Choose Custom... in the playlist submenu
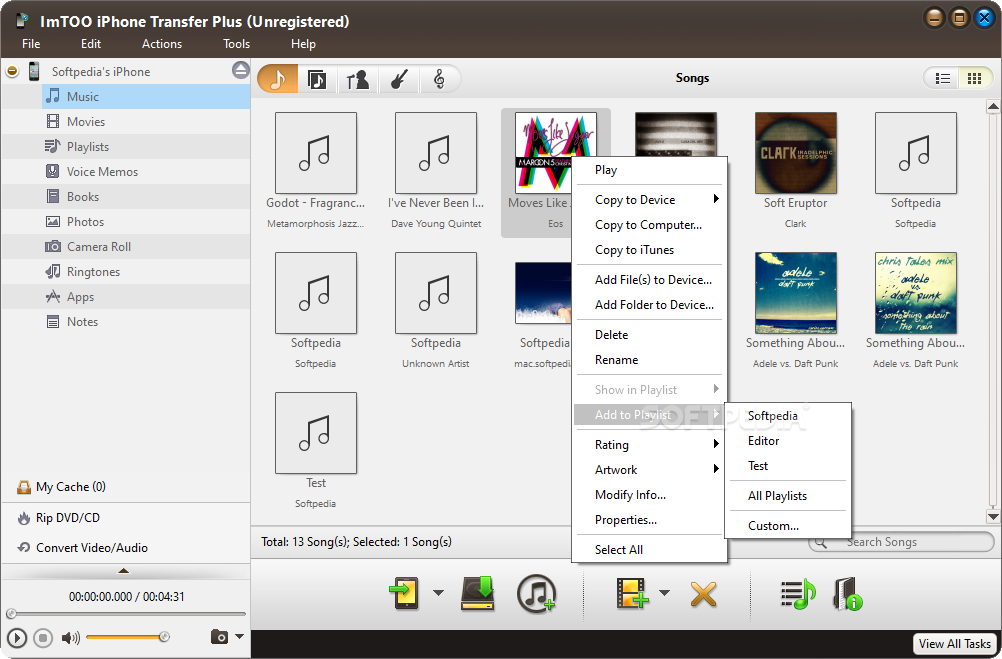 (788, 526)
